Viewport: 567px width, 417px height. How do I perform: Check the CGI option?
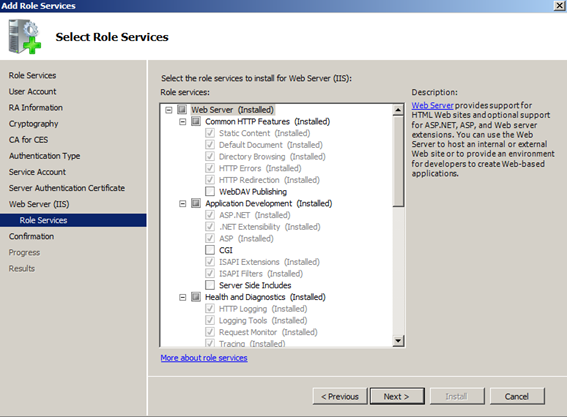coord(210,250)
